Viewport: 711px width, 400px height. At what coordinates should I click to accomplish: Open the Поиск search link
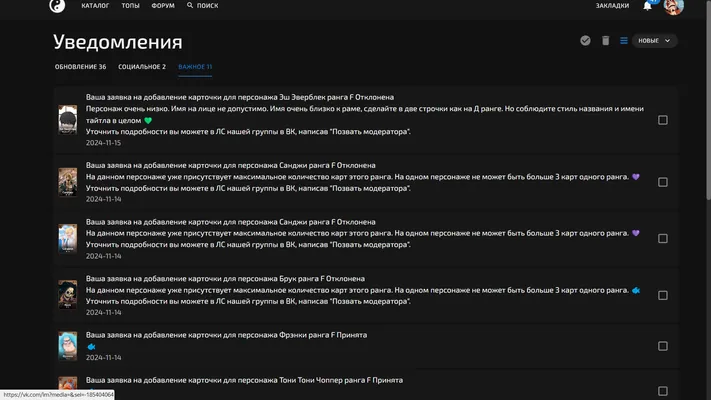tap(207, 5)
